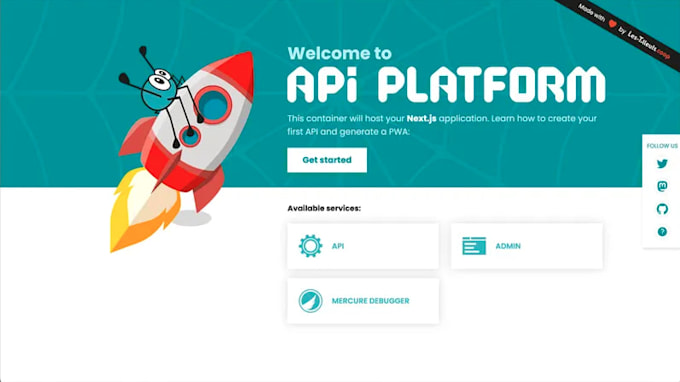This screenshot has width=680, height=382.
Task: Click the bold Next.js text
Action: tap(422, 118)
